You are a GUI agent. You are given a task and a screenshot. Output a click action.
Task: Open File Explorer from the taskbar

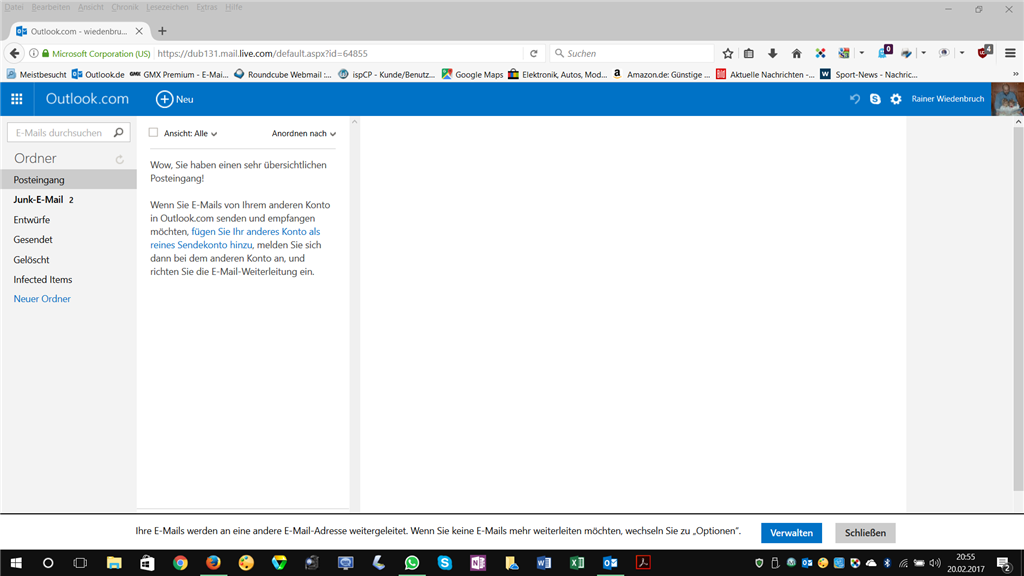[114, 563]
